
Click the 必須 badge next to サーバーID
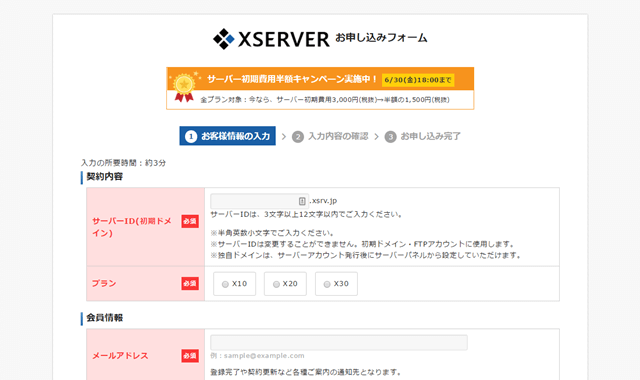click(x=190, y=221)
